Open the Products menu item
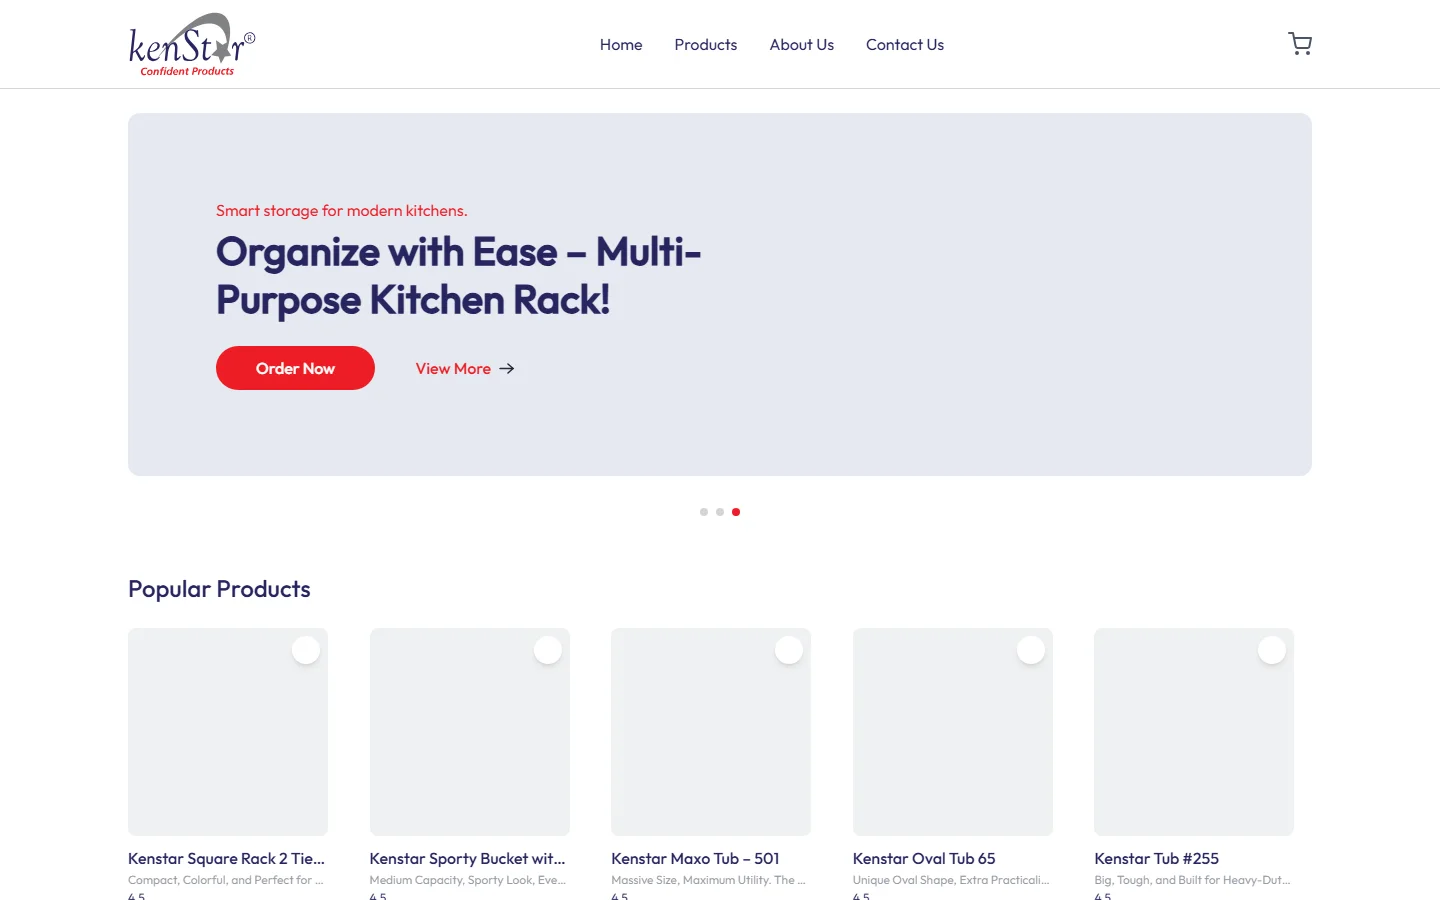Image resolution: width=1440 pixels, height=900 pixels. tap(706, 45)
